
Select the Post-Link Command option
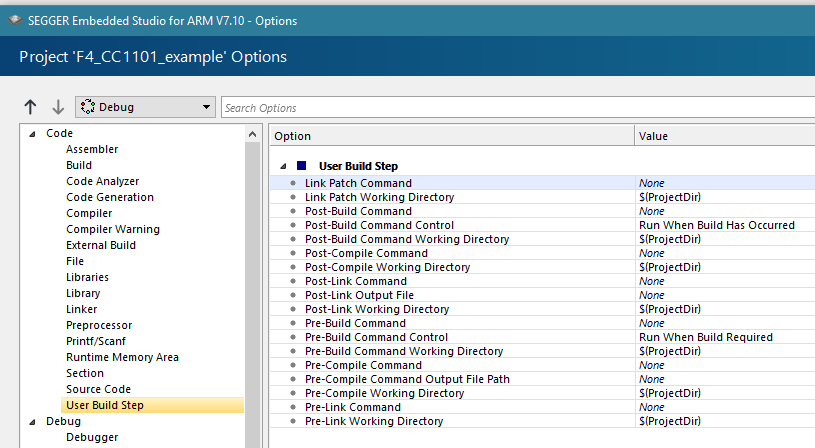[x=356, y=282]
